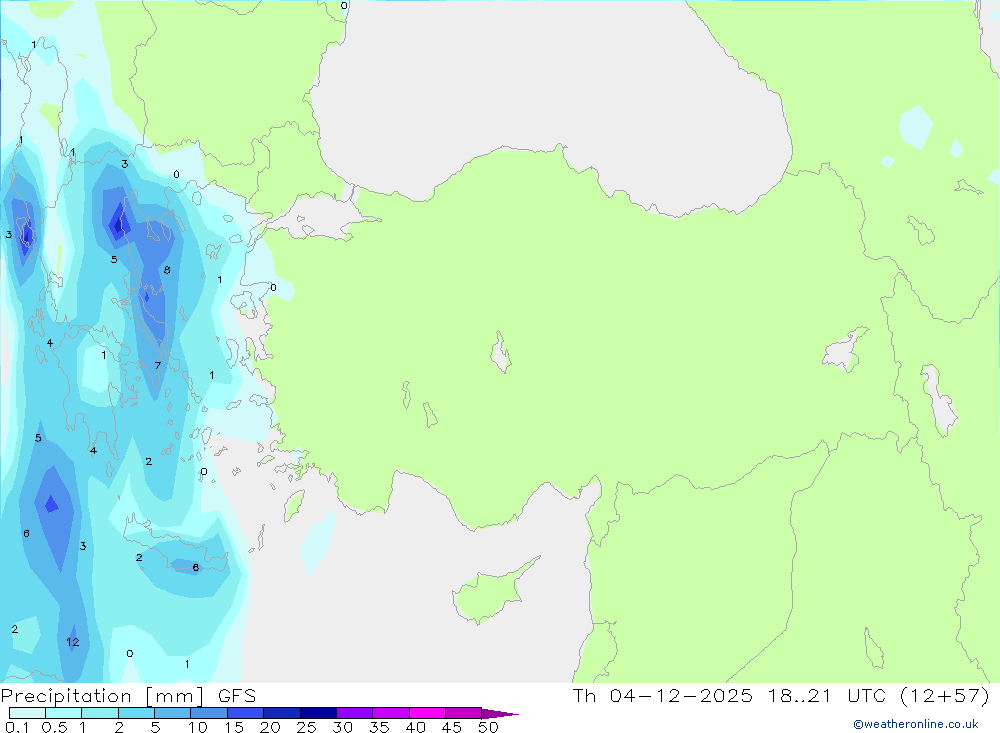Click the 'GFS' model label

point(237,696)
